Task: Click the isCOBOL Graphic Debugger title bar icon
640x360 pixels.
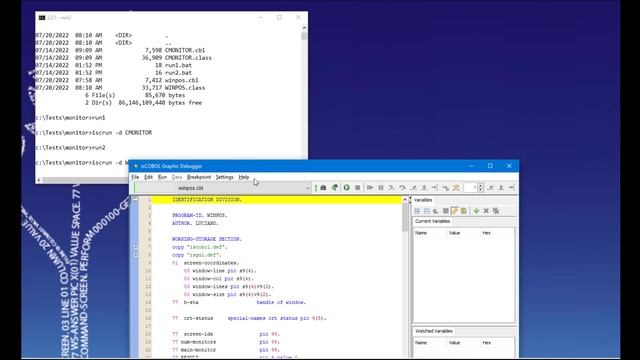Action: pos(136,166)
